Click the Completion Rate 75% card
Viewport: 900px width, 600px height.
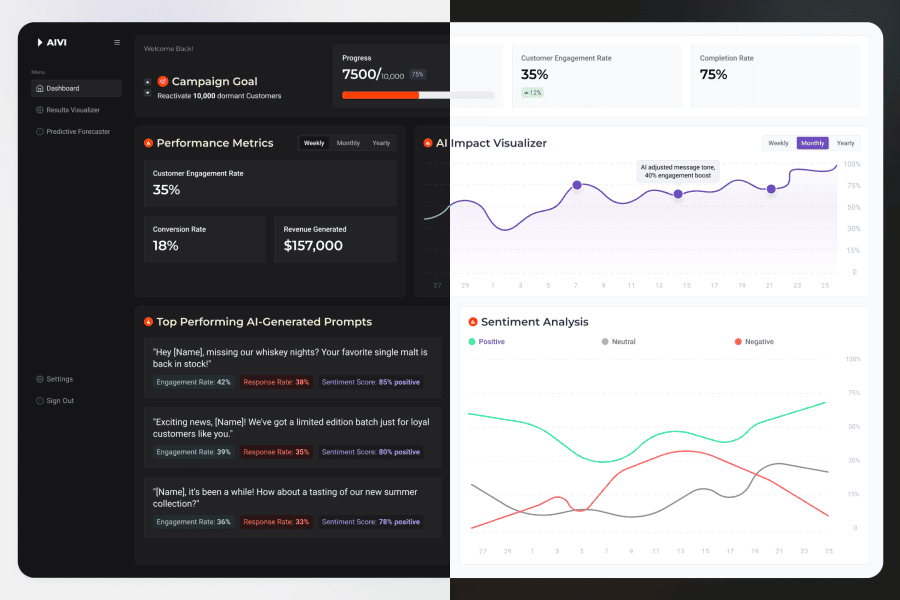[x=776, y=76]
